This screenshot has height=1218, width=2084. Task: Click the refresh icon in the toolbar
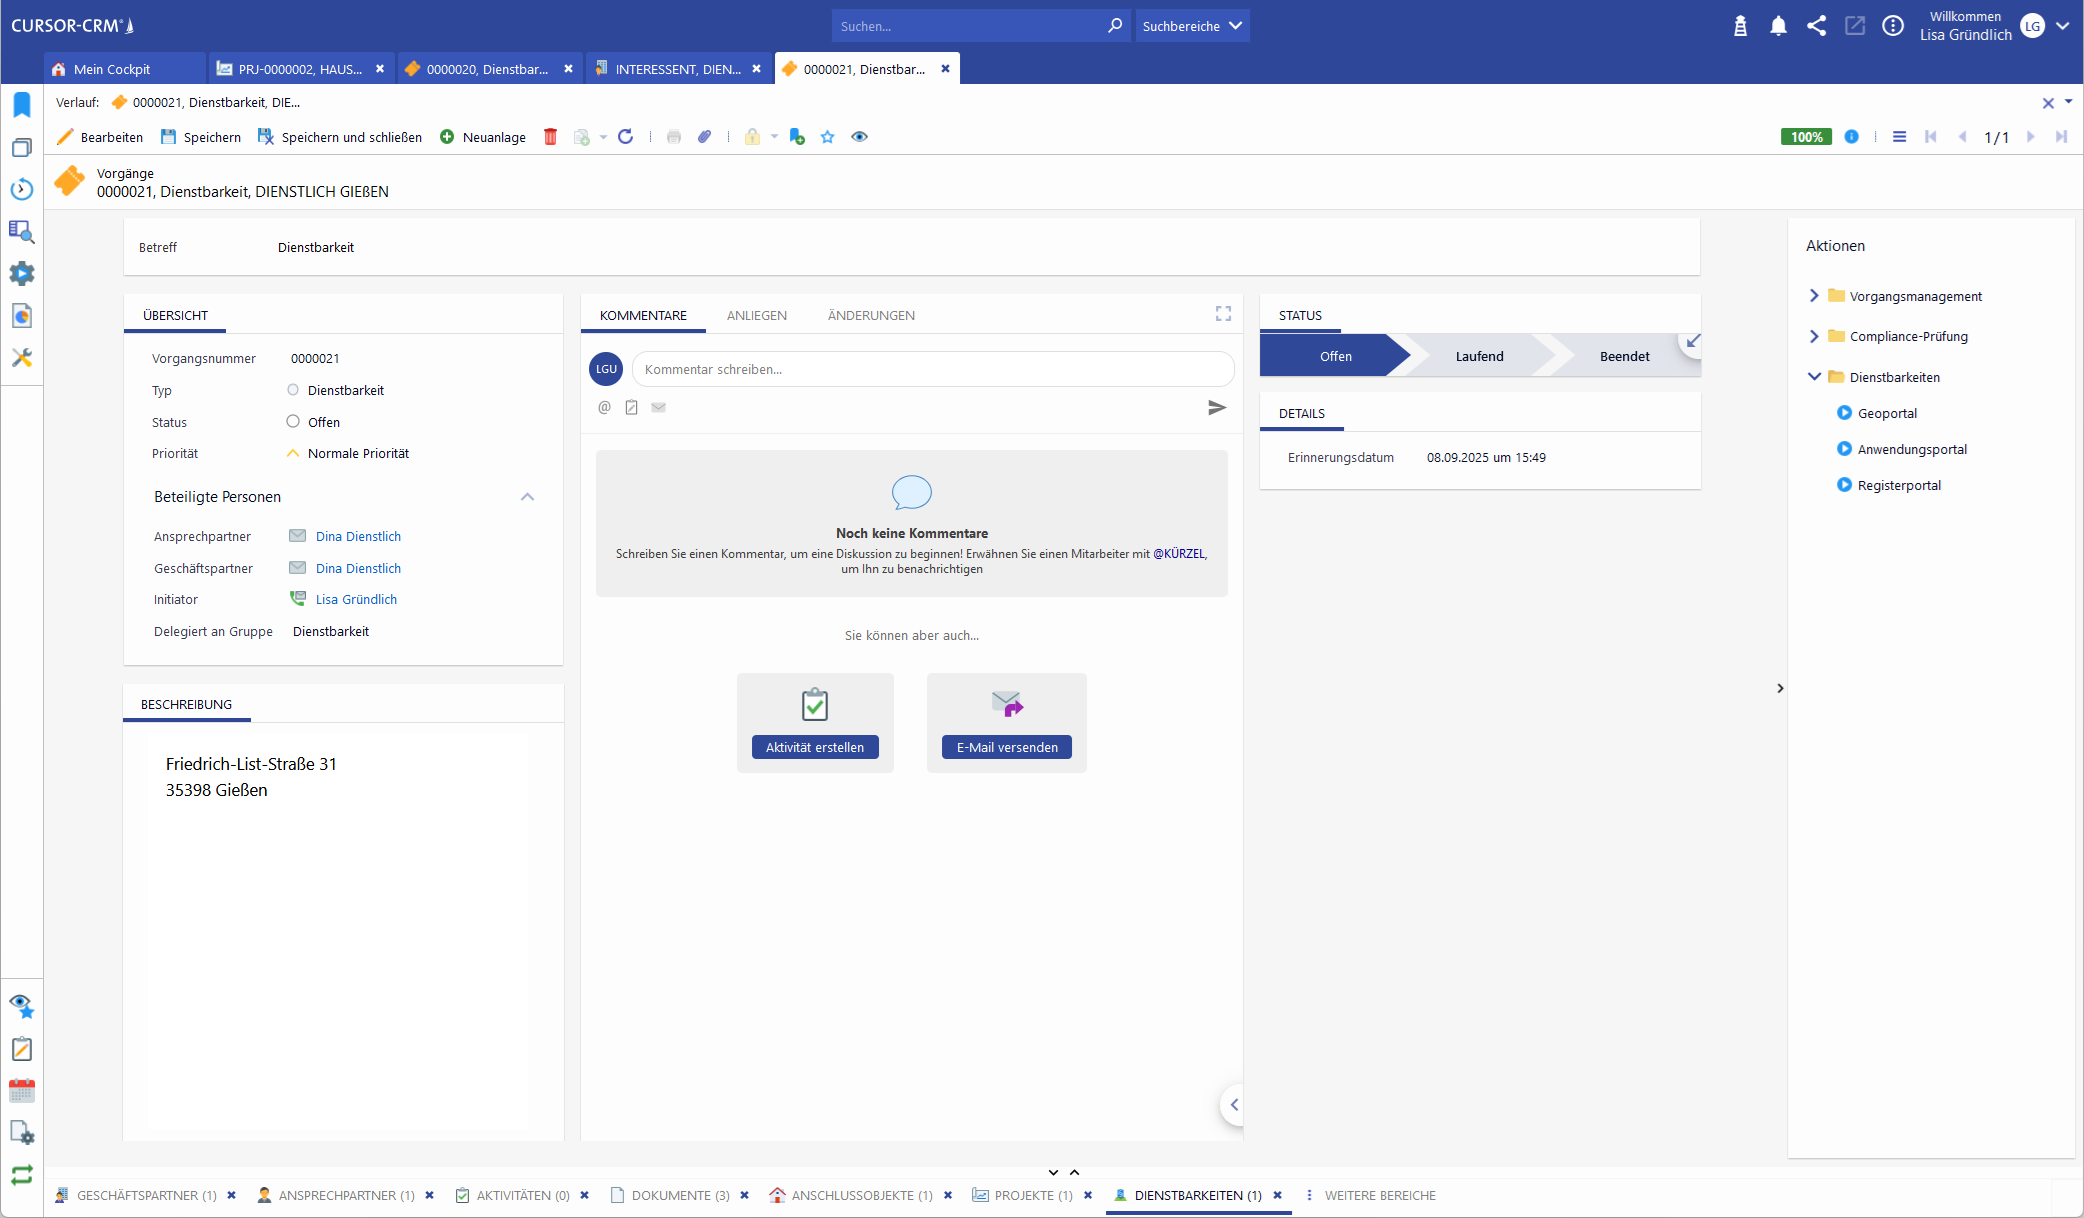pos(626,137)
